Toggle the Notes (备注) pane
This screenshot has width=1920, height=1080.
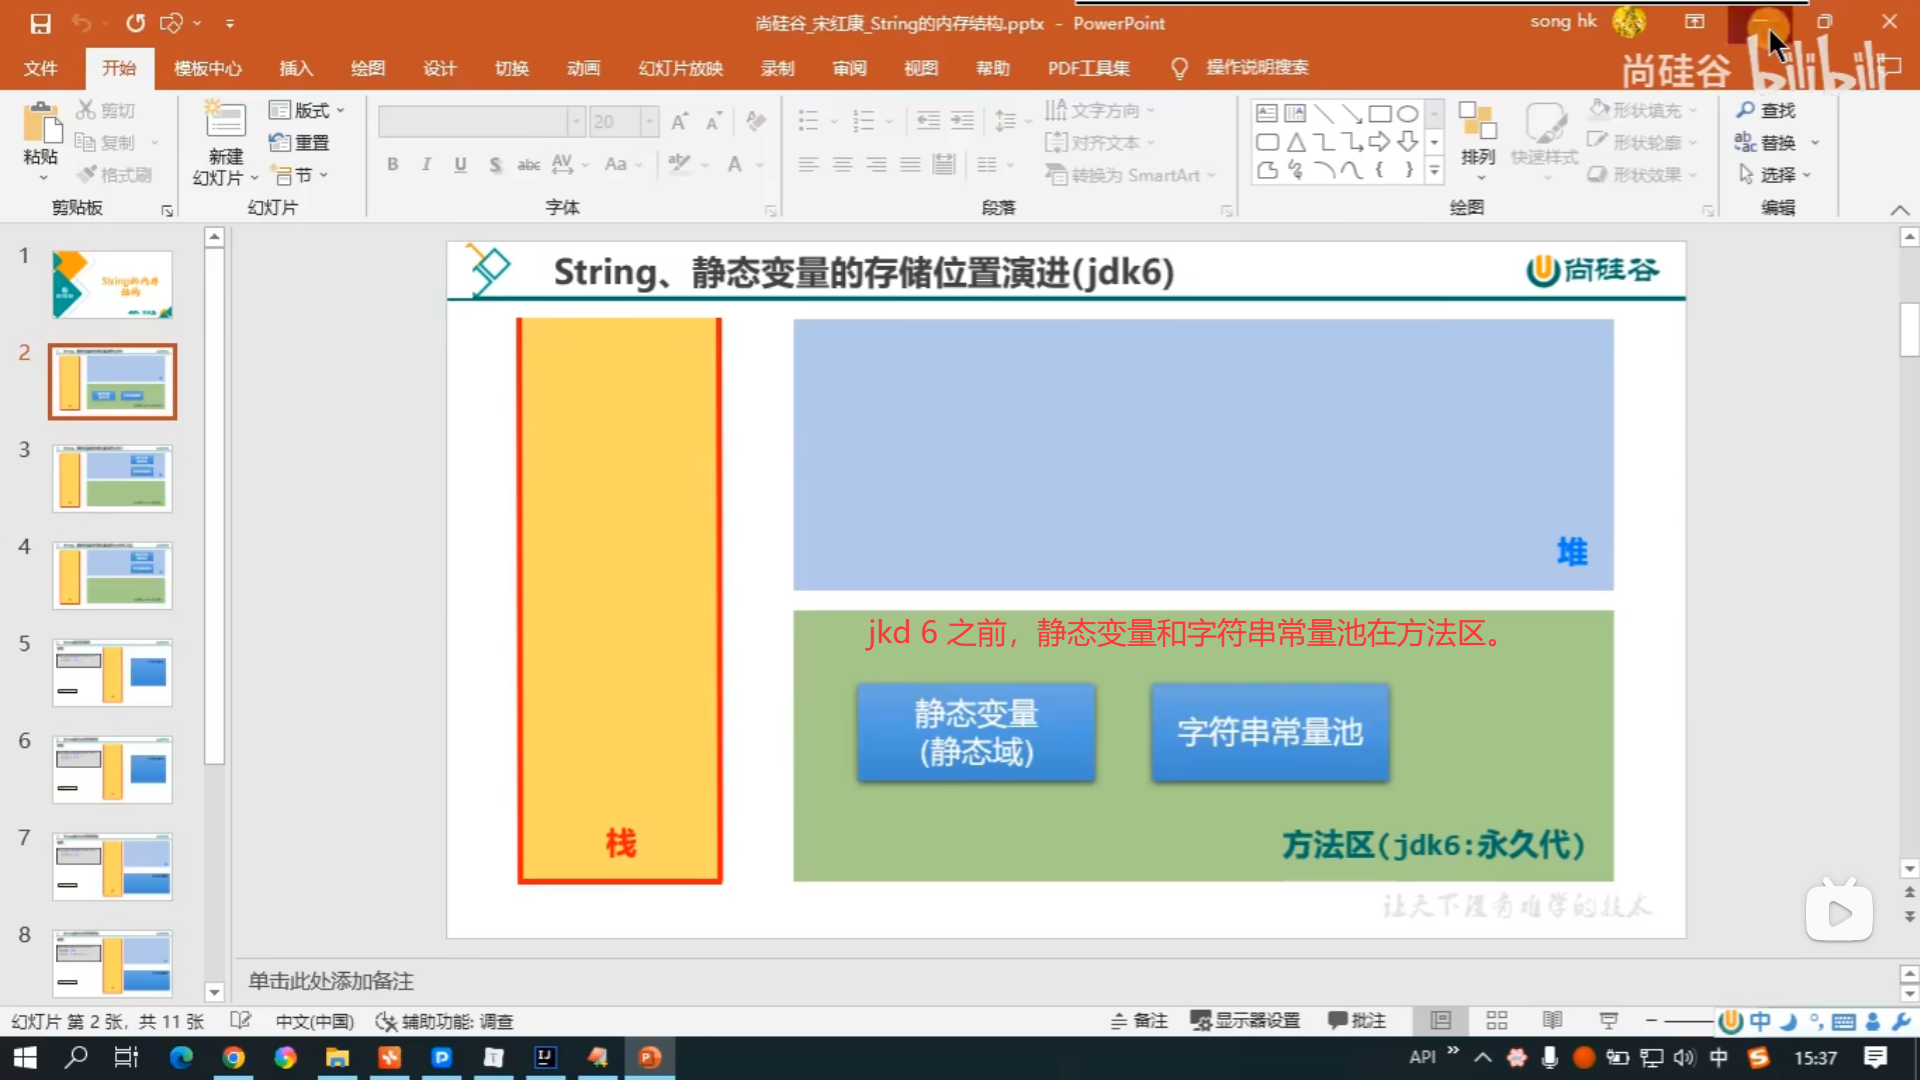[1140, 1020]
